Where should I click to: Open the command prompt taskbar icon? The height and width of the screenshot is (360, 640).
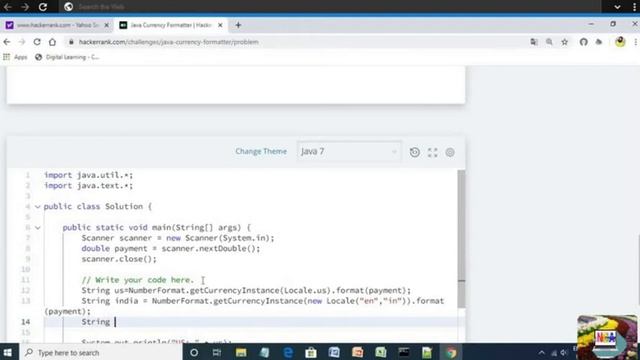click(x=404, y=353)
